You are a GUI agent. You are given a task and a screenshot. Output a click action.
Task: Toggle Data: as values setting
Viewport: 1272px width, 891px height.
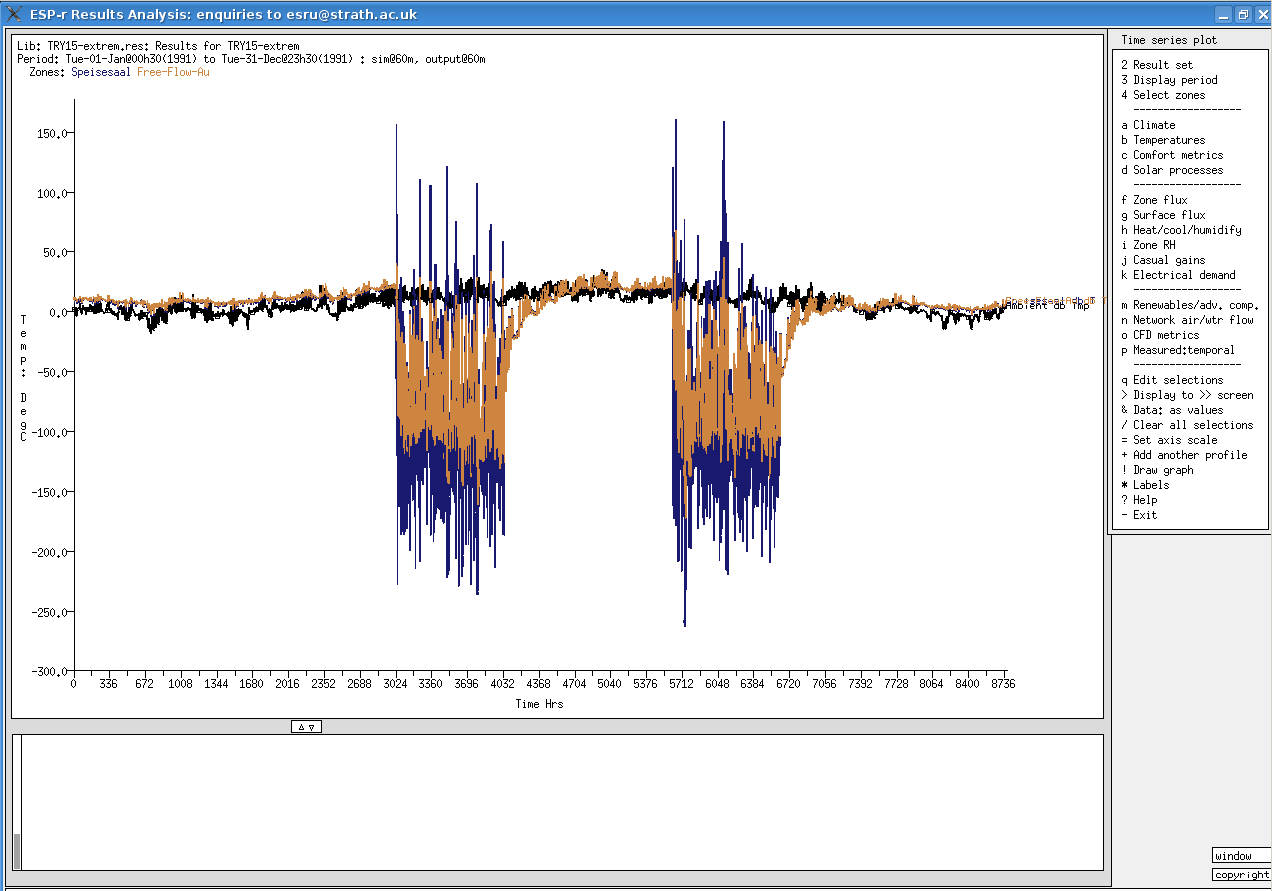1172,410
